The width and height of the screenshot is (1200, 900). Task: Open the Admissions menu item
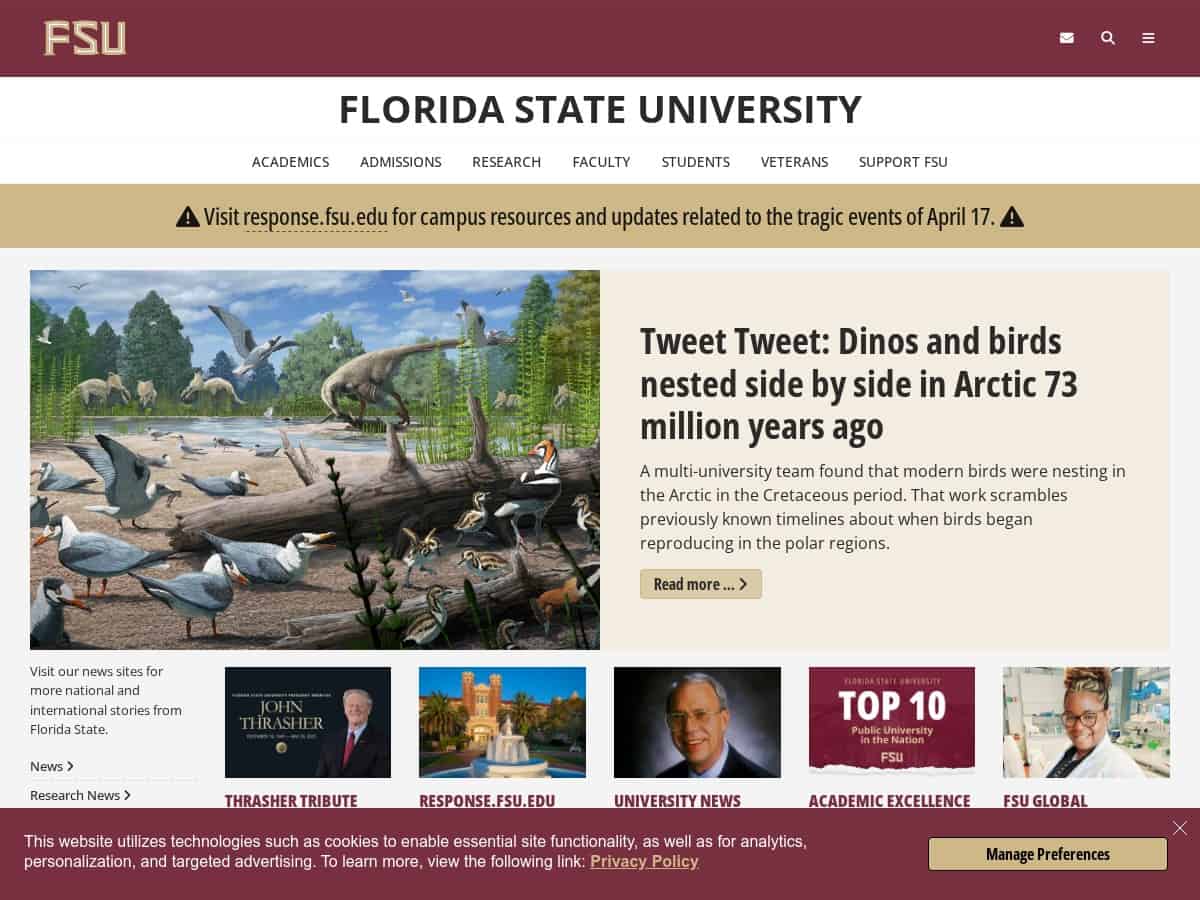[401, 162]
